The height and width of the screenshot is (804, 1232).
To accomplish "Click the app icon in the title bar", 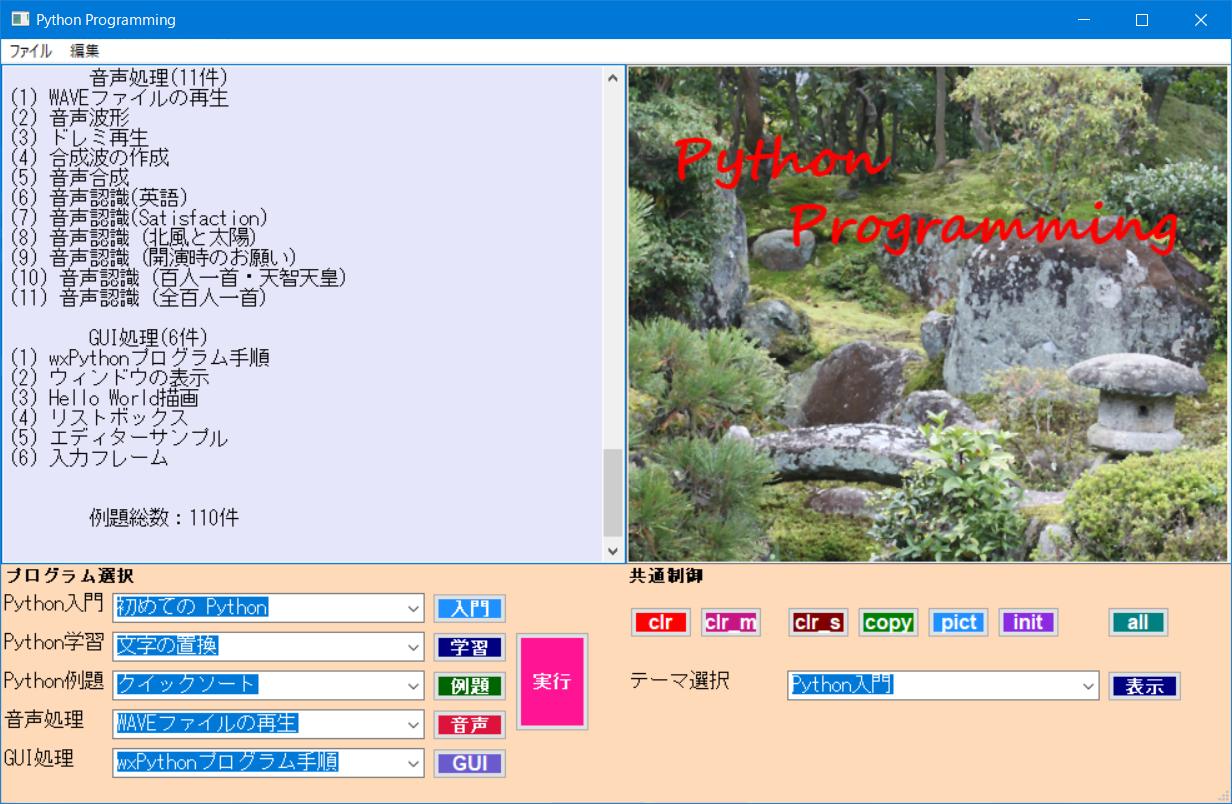I will [20, 20].
